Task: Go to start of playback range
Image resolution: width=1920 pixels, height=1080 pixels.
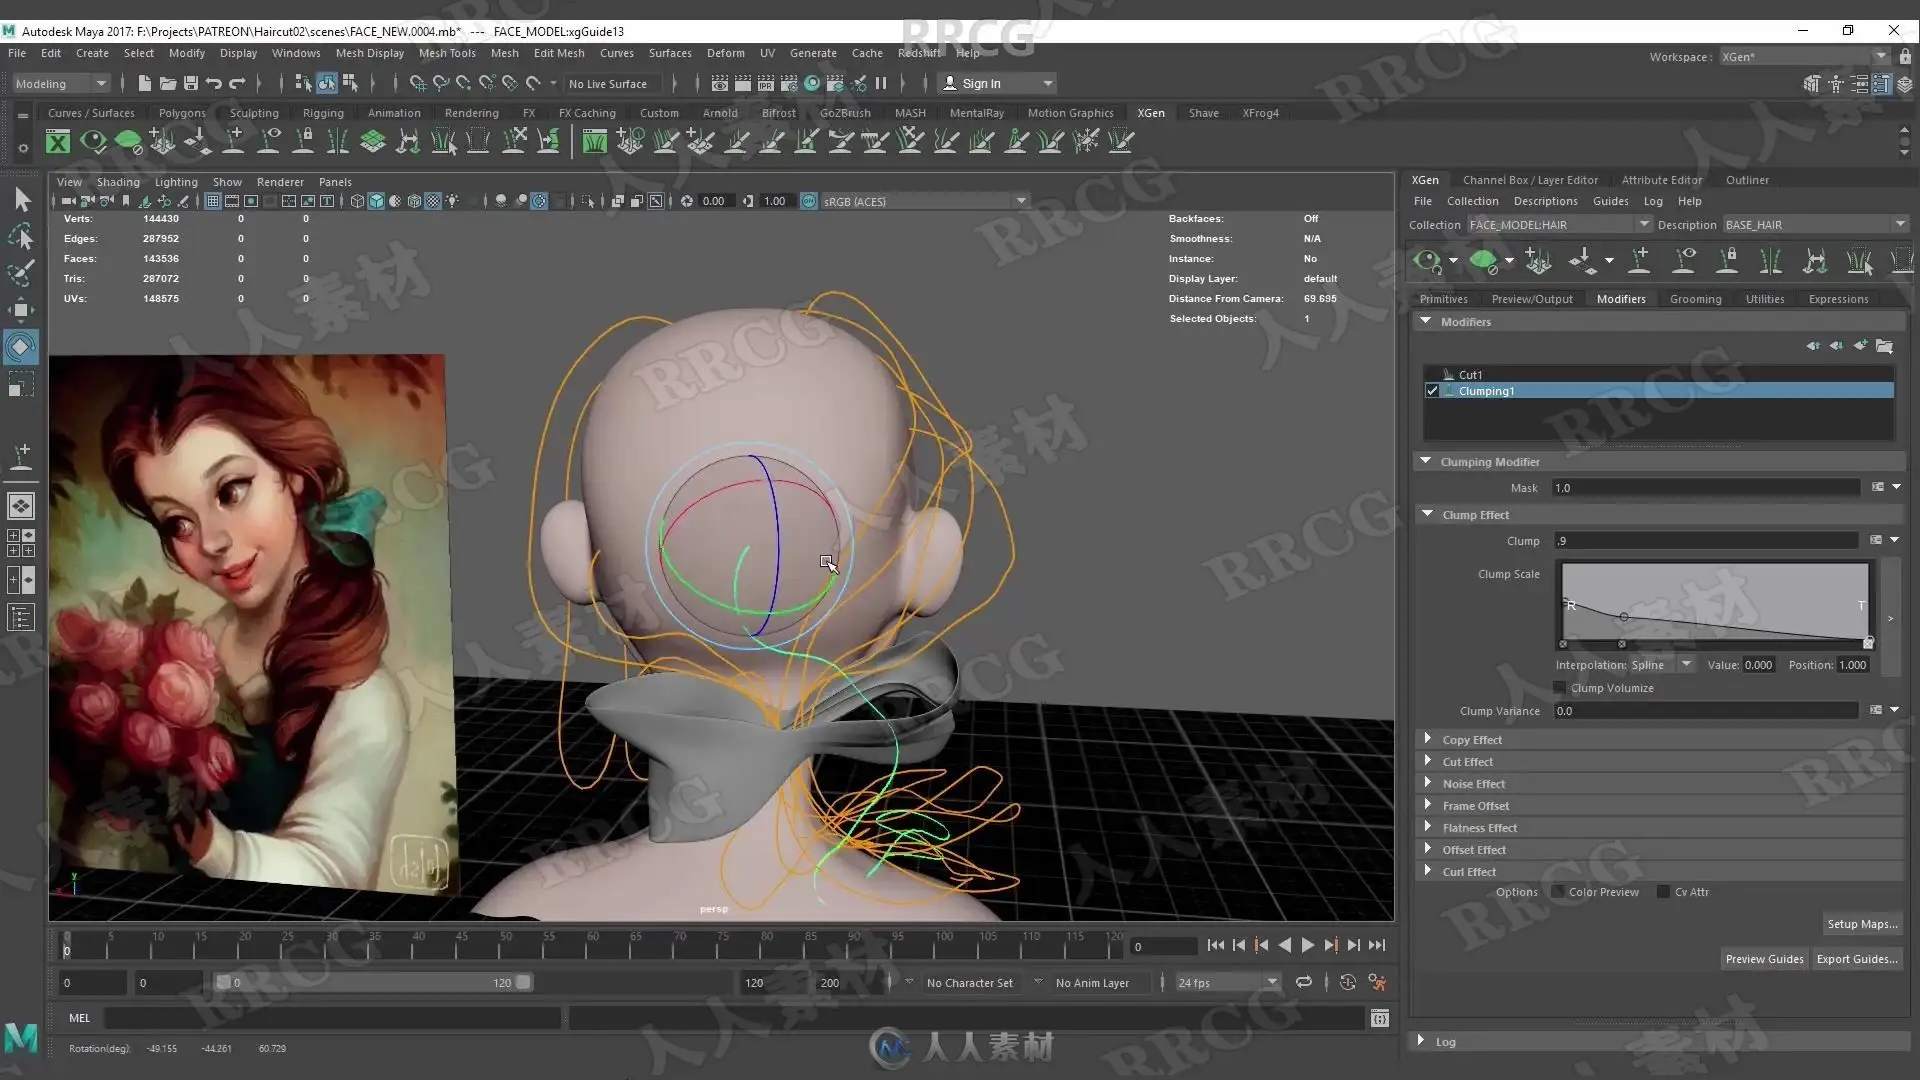Action: click(1215, 945)
